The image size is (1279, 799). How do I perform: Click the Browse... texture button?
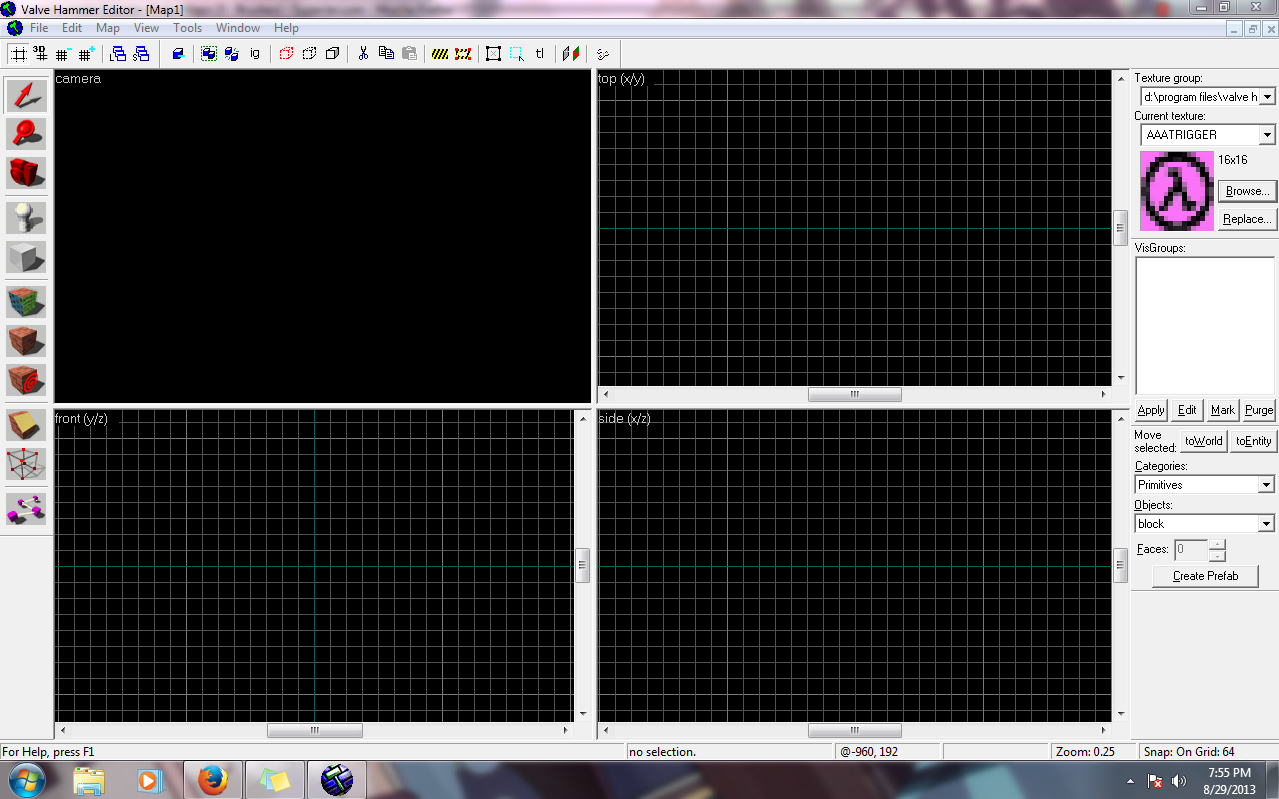pyautogui.click(x=1247, y=191)
